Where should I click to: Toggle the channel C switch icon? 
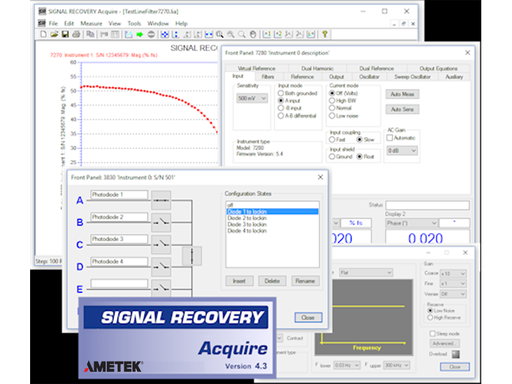click(161, 244)
